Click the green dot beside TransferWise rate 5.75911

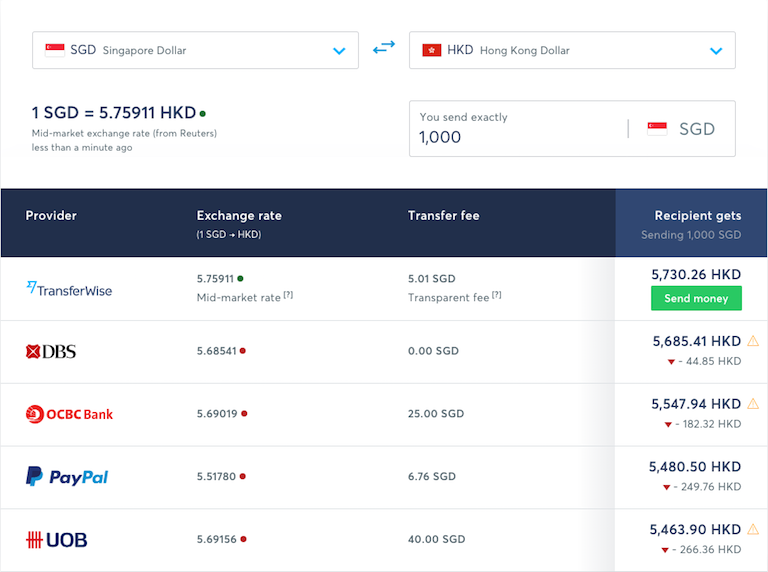240,279
